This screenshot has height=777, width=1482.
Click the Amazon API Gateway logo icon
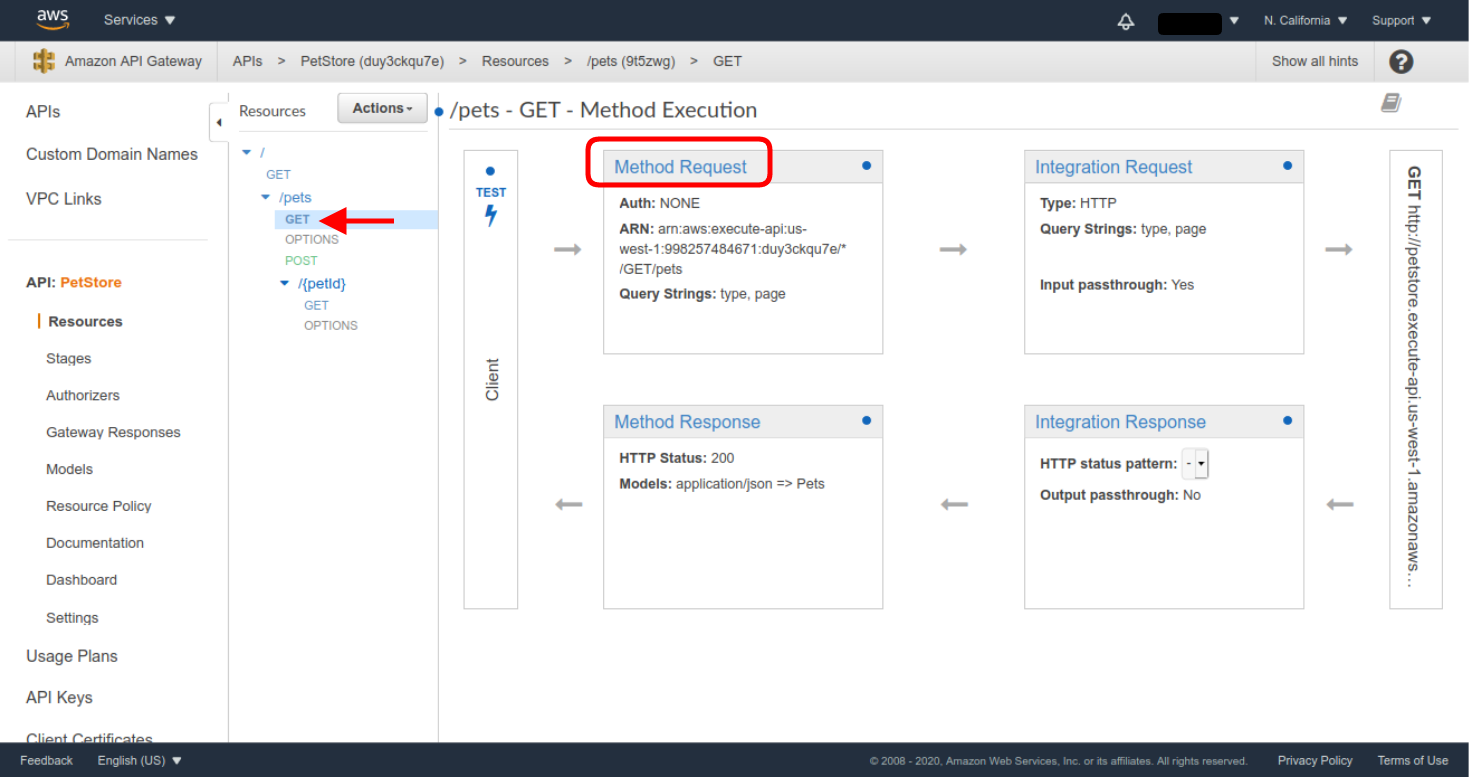(44, 61)
